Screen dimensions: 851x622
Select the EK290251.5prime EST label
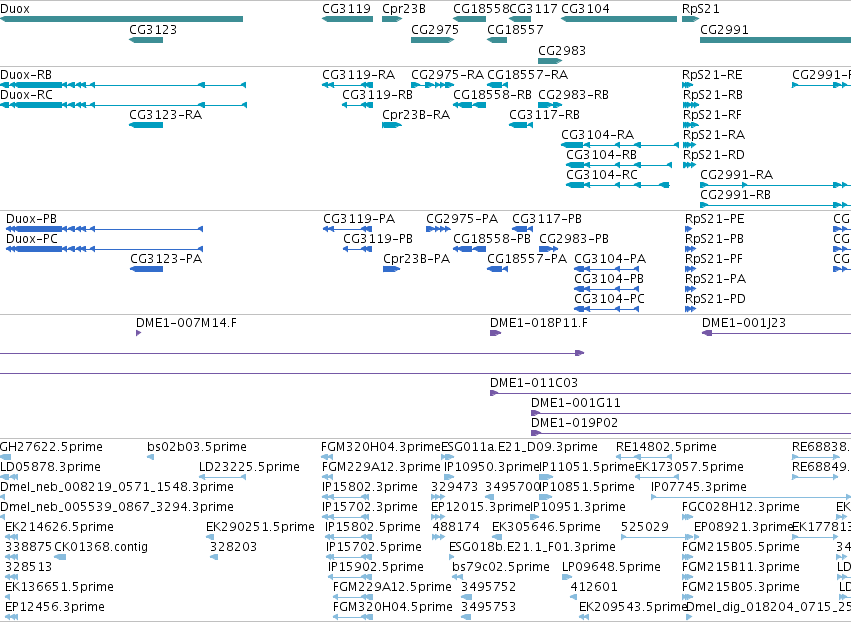(260, 527)
